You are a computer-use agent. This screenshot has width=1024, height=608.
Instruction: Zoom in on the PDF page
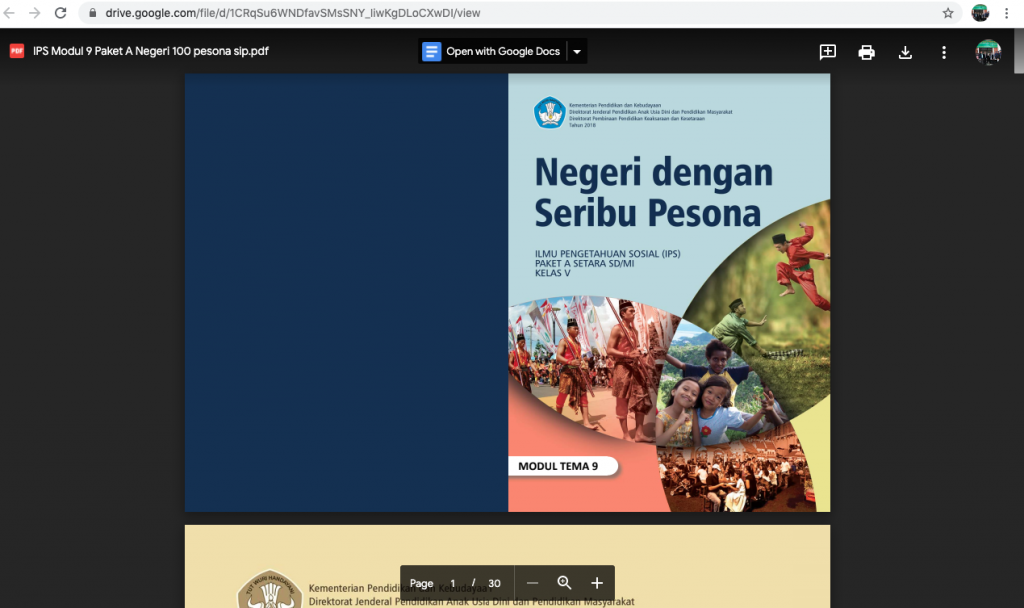597,583
